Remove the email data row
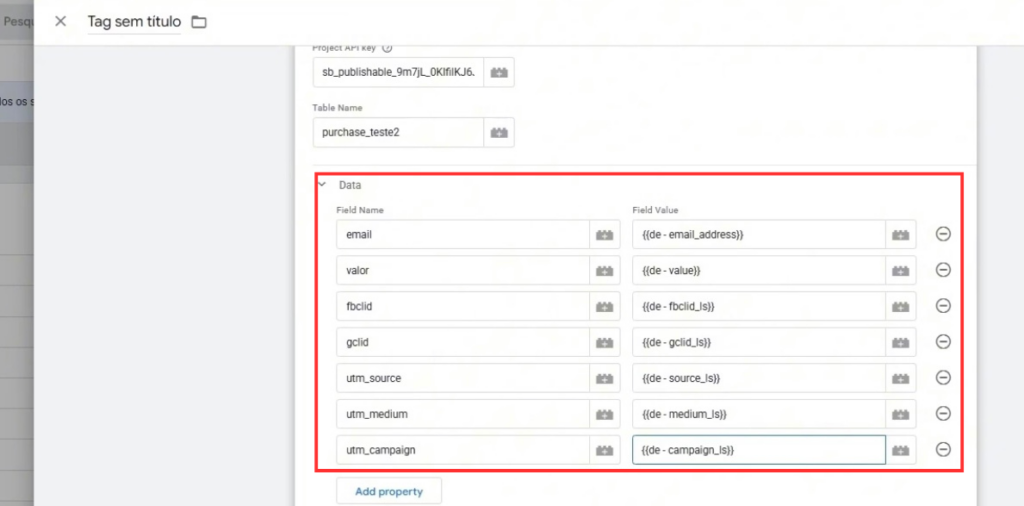Image resolution: width=1024 pixels, height=506 pixels. (942, 234)
